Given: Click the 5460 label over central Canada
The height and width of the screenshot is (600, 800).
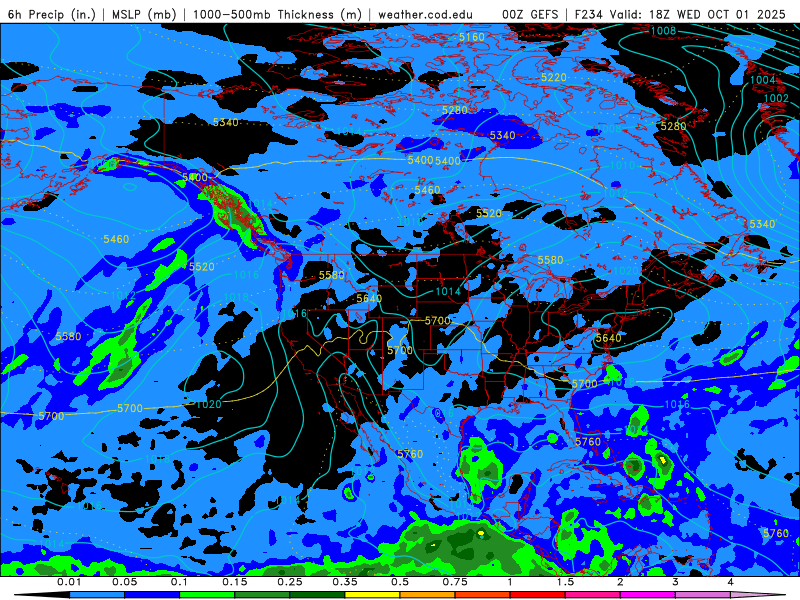Looking at the screenshot, I should (427, 190).
